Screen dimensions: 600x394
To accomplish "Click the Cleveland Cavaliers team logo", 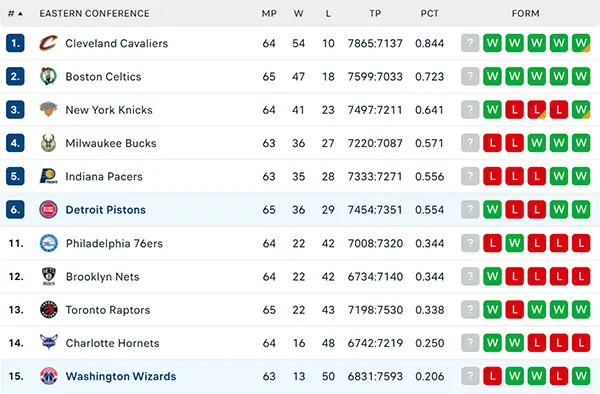I will tap(49, 43).
